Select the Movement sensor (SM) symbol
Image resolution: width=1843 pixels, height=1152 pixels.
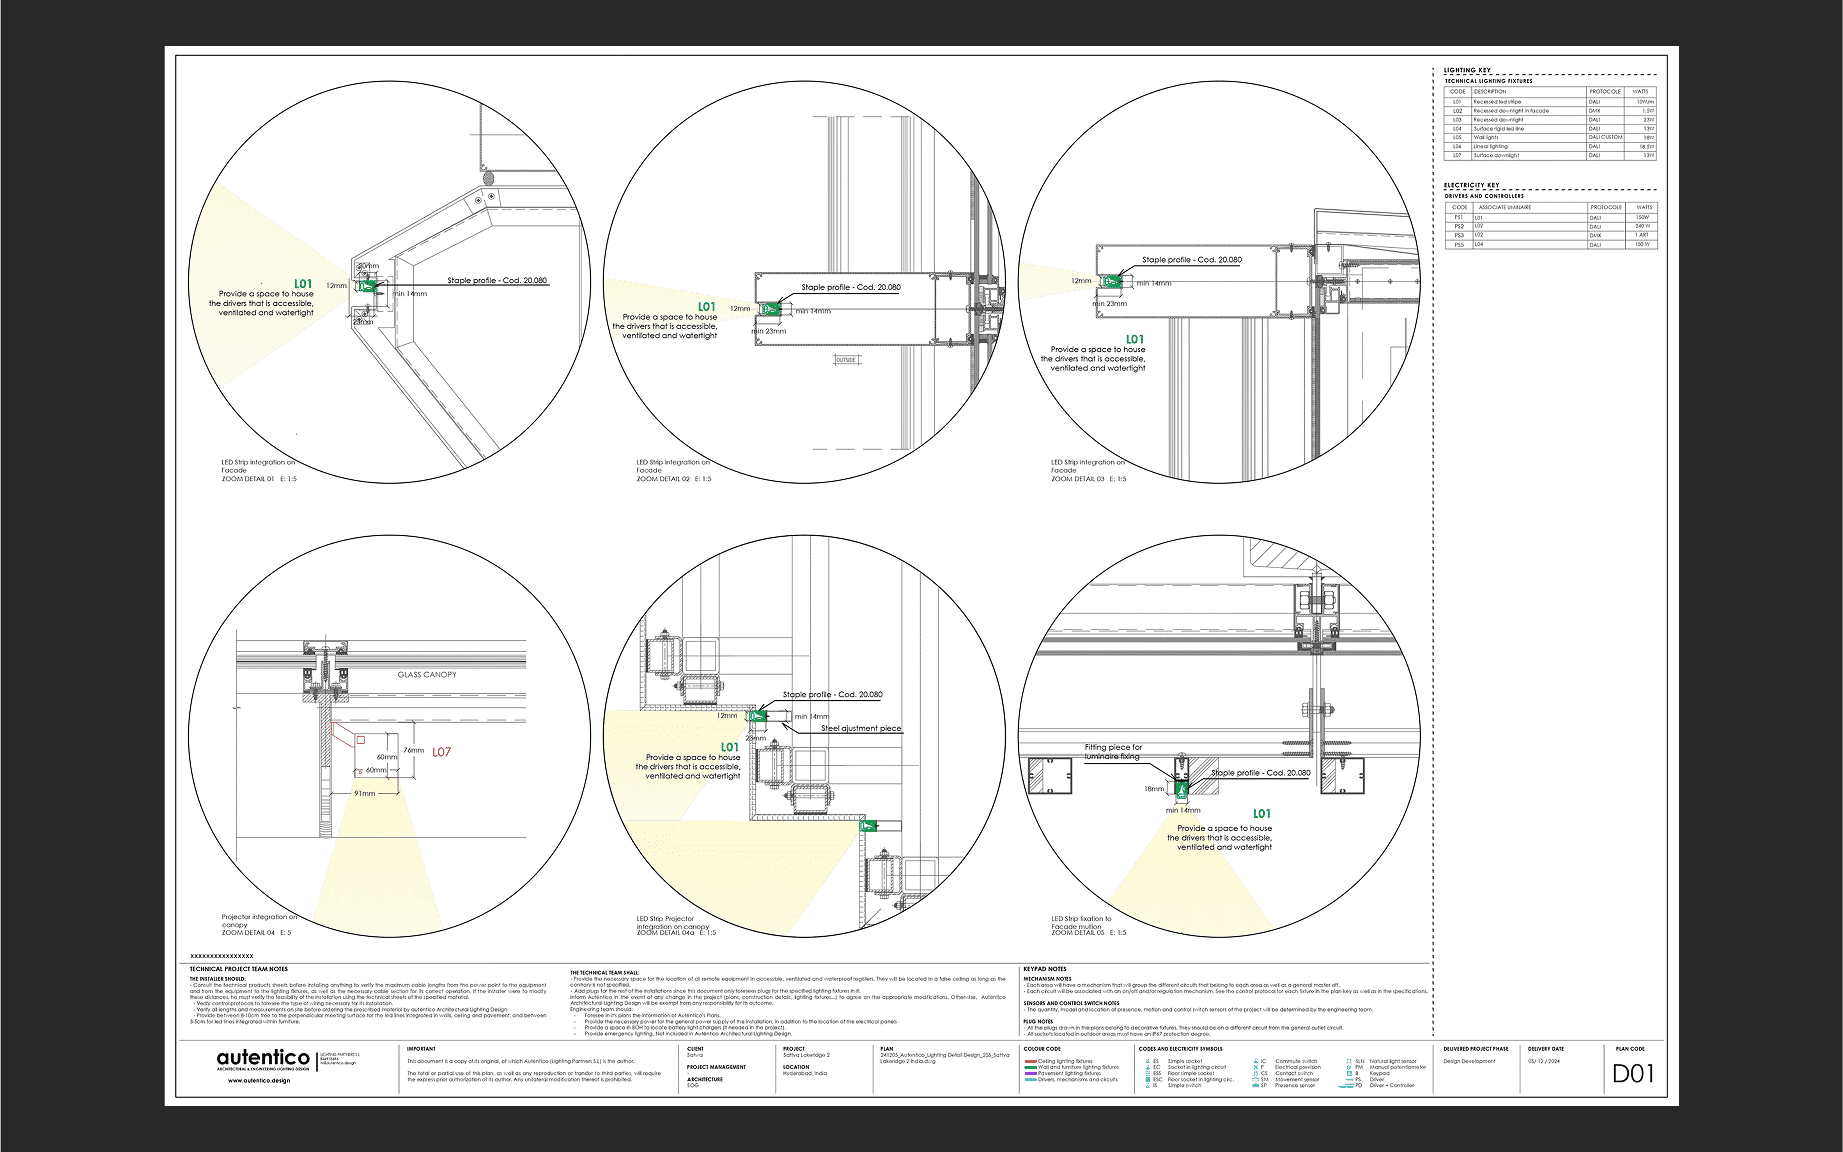point(1254,1080)
